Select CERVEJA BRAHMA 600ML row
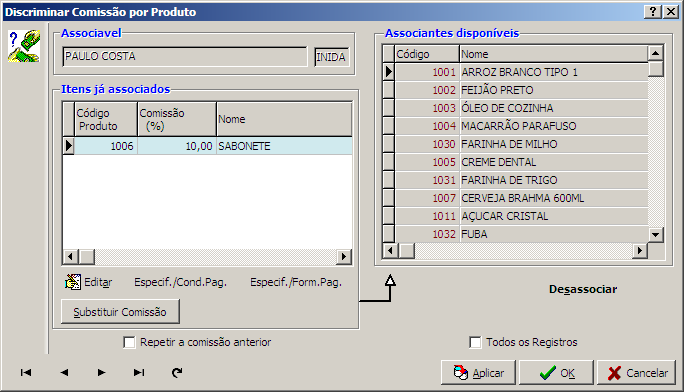The image size is (684, 392). coord(515,198)
